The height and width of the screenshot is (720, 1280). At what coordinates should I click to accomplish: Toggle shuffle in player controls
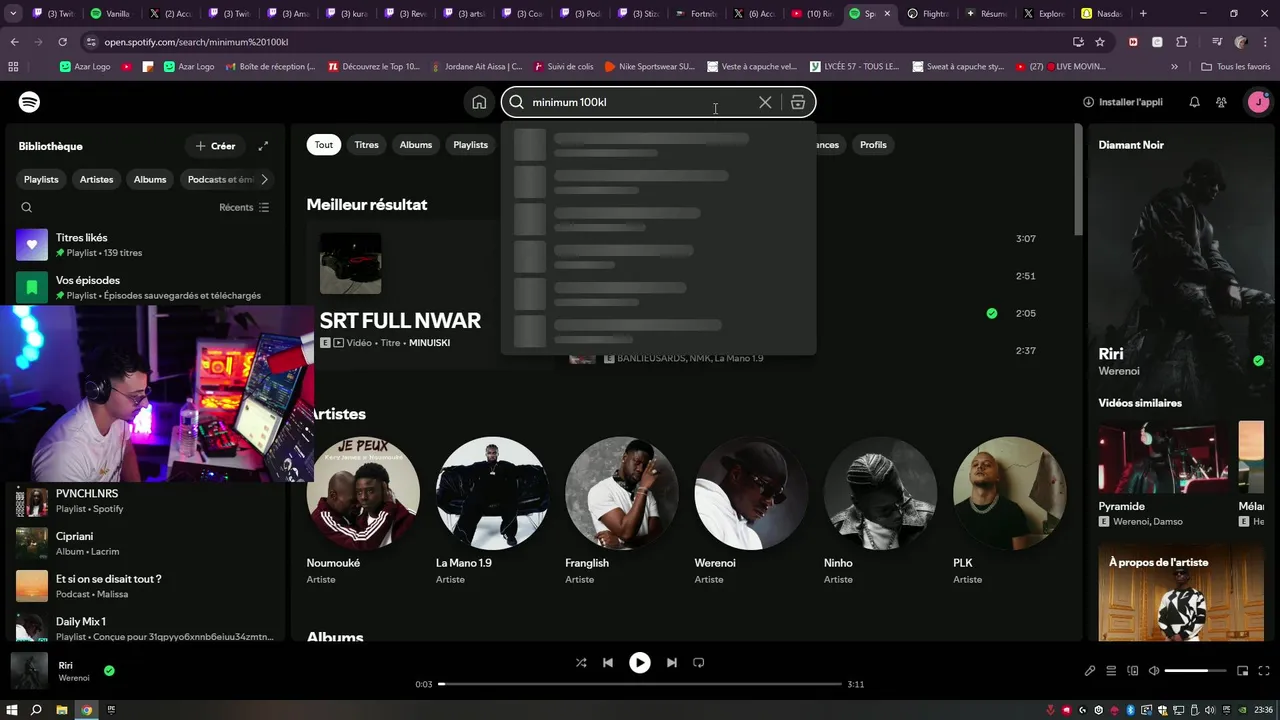(581, 662)
